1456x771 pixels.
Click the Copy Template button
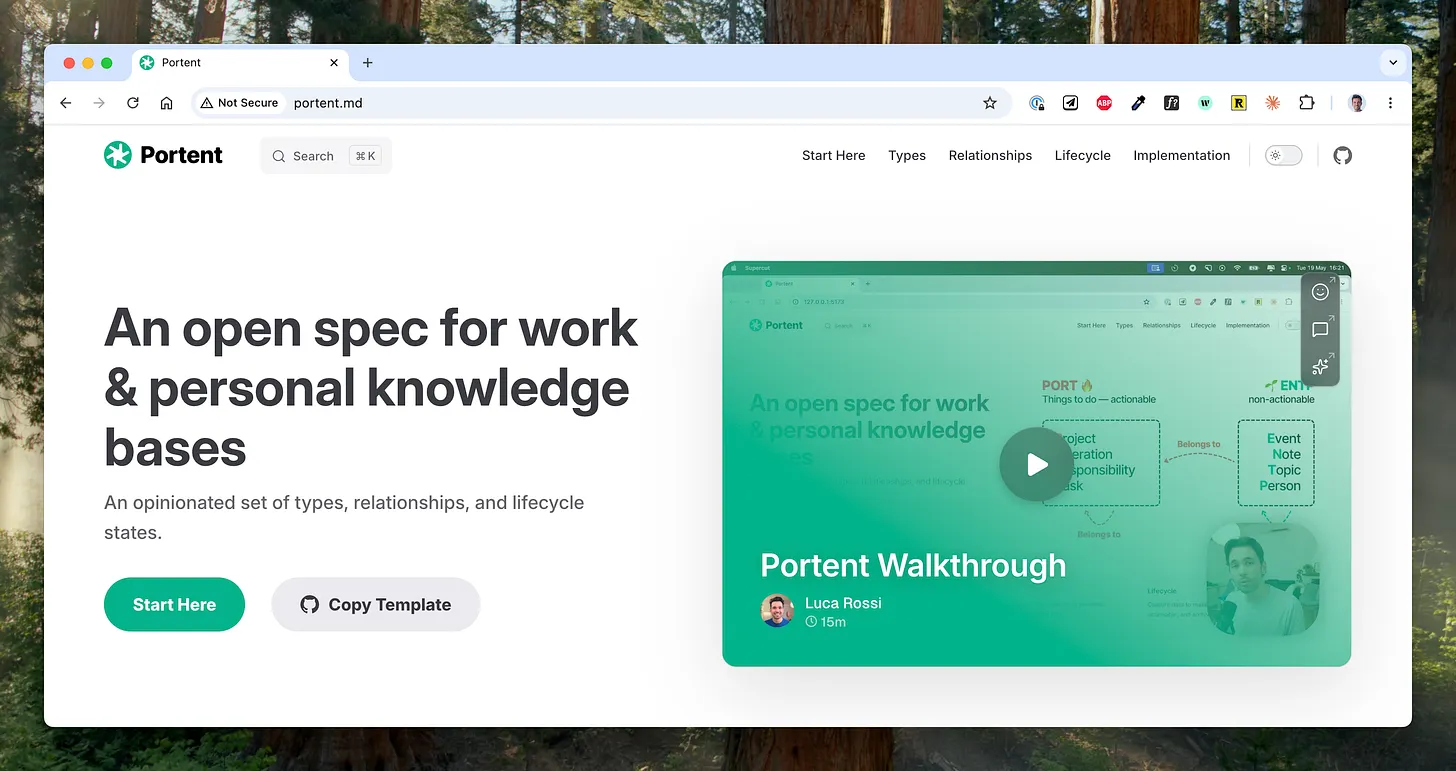point(376,604)
